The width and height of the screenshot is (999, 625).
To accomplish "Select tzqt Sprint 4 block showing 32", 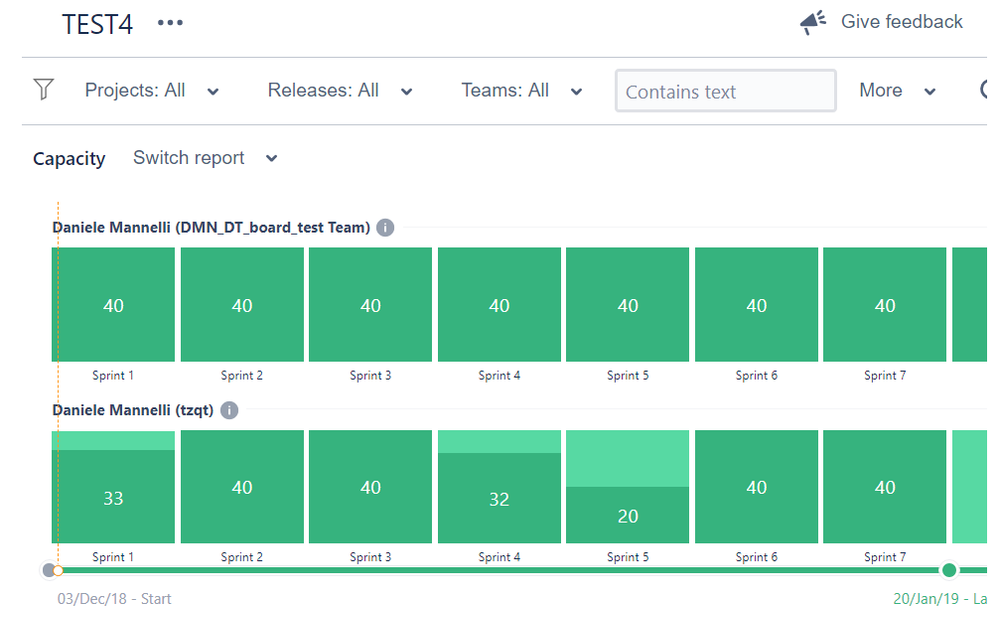I will coord(500,487).
